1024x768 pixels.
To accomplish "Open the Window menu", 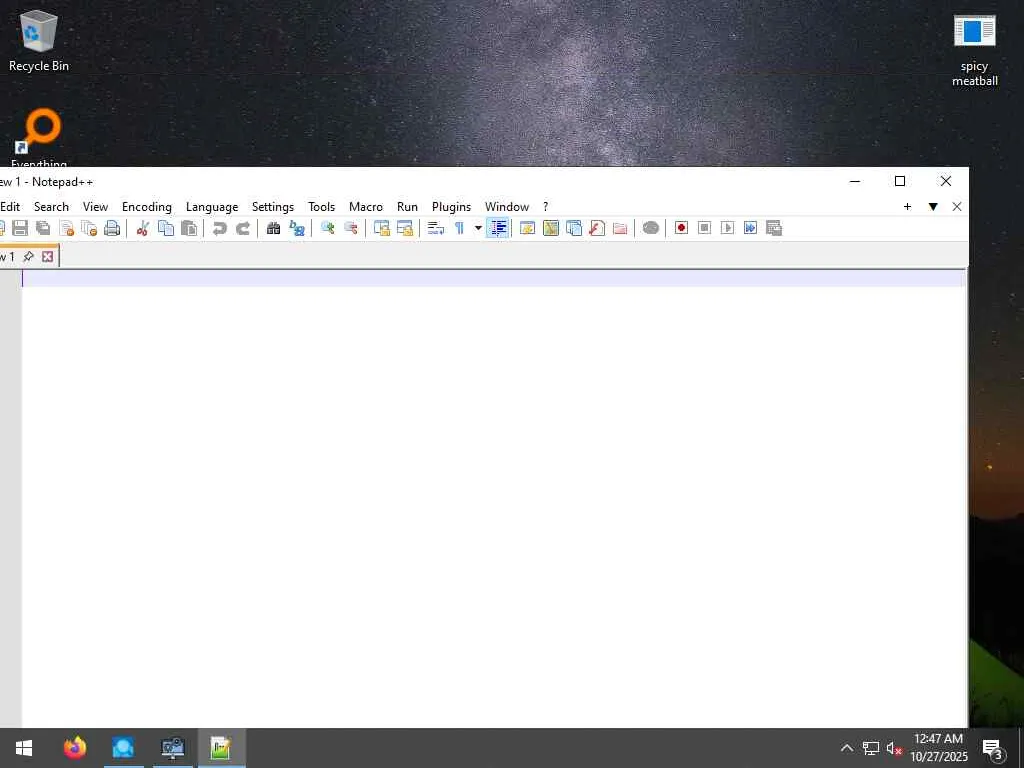I will pos(507,206).
